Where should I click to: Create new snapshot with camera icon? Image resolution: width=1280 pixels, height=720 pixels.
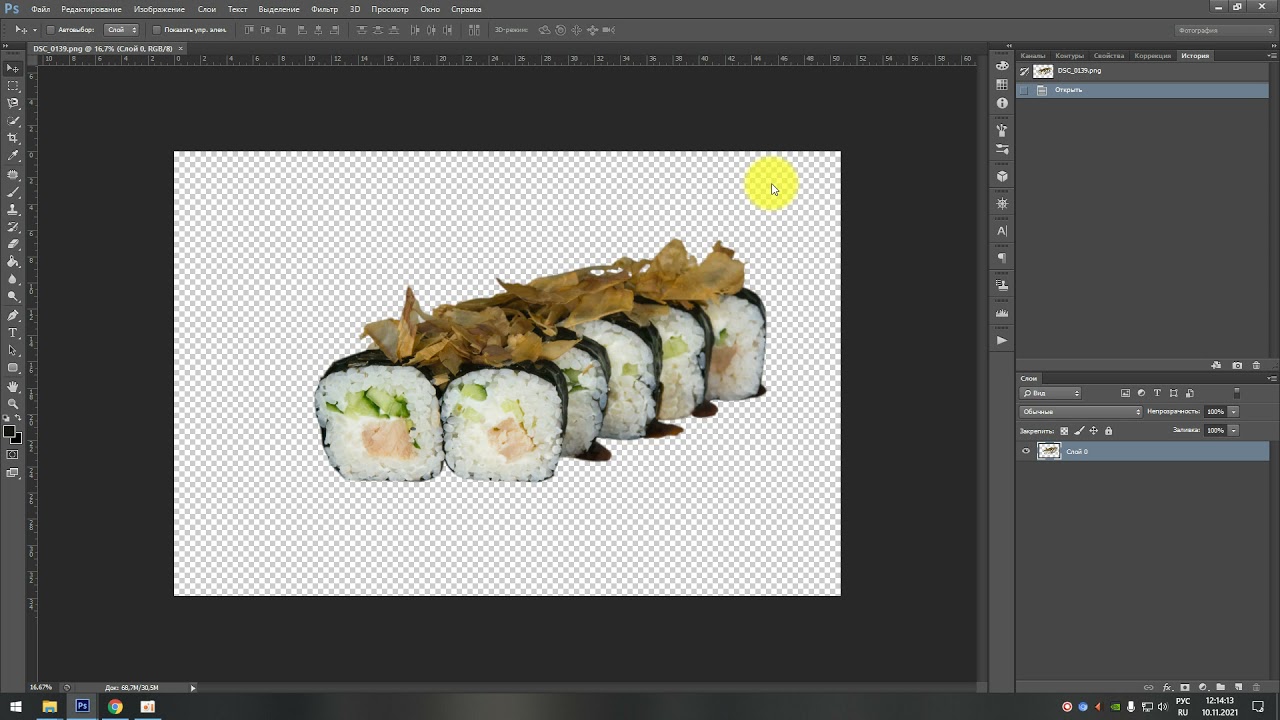(x=1237, y=366)
